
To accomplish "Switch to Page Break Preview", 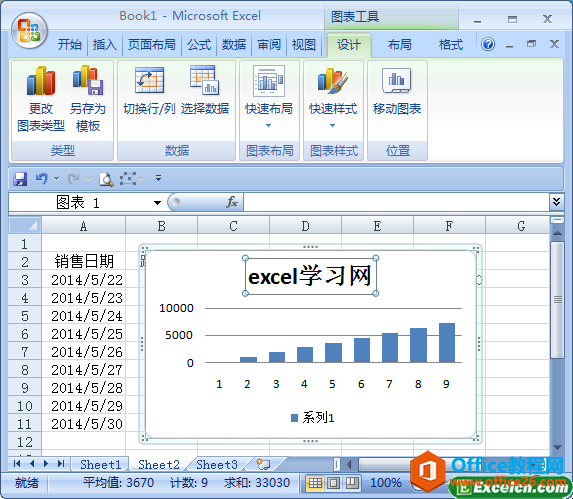I will [352, 483].
